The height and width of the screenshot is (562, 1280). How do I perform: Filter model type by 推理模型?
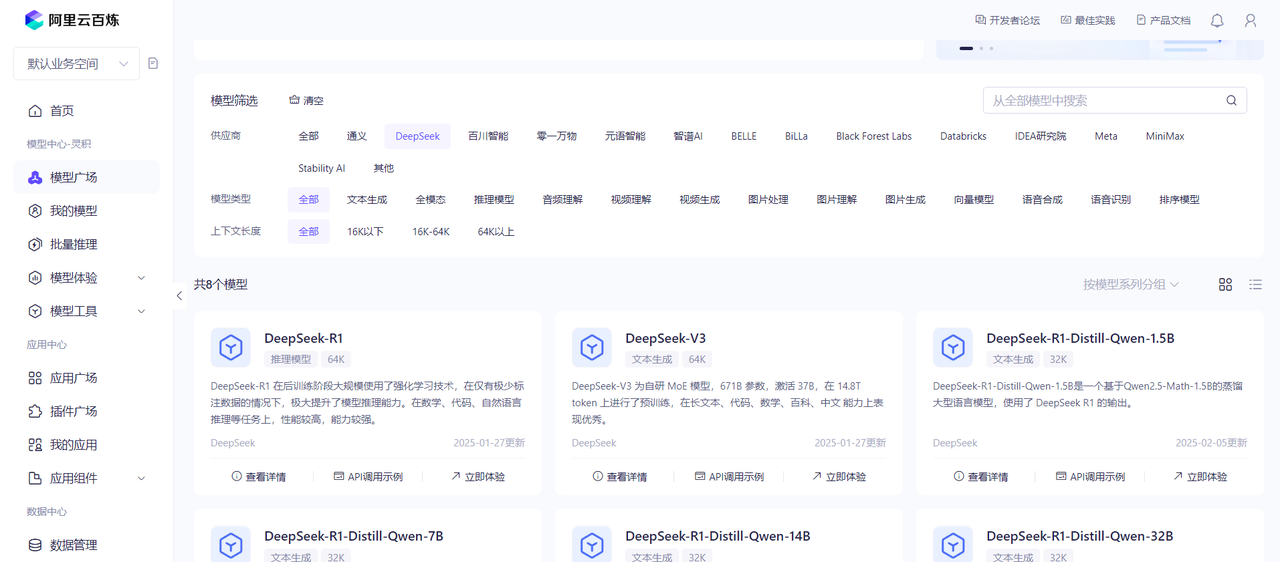click(x=494, y=200)
